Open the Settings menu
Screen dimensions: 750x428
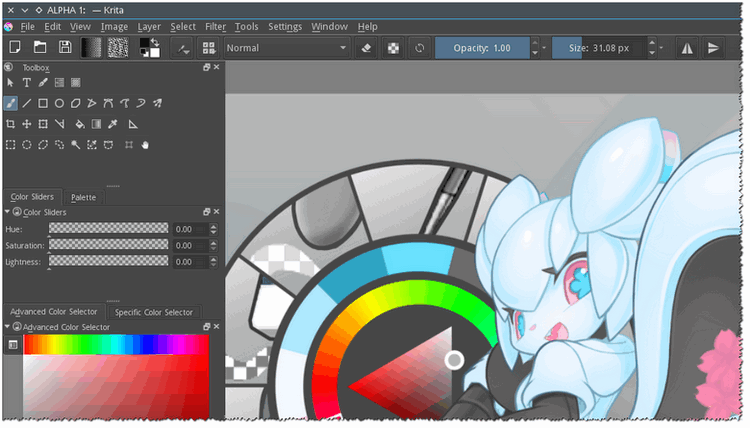pos(285,27)
